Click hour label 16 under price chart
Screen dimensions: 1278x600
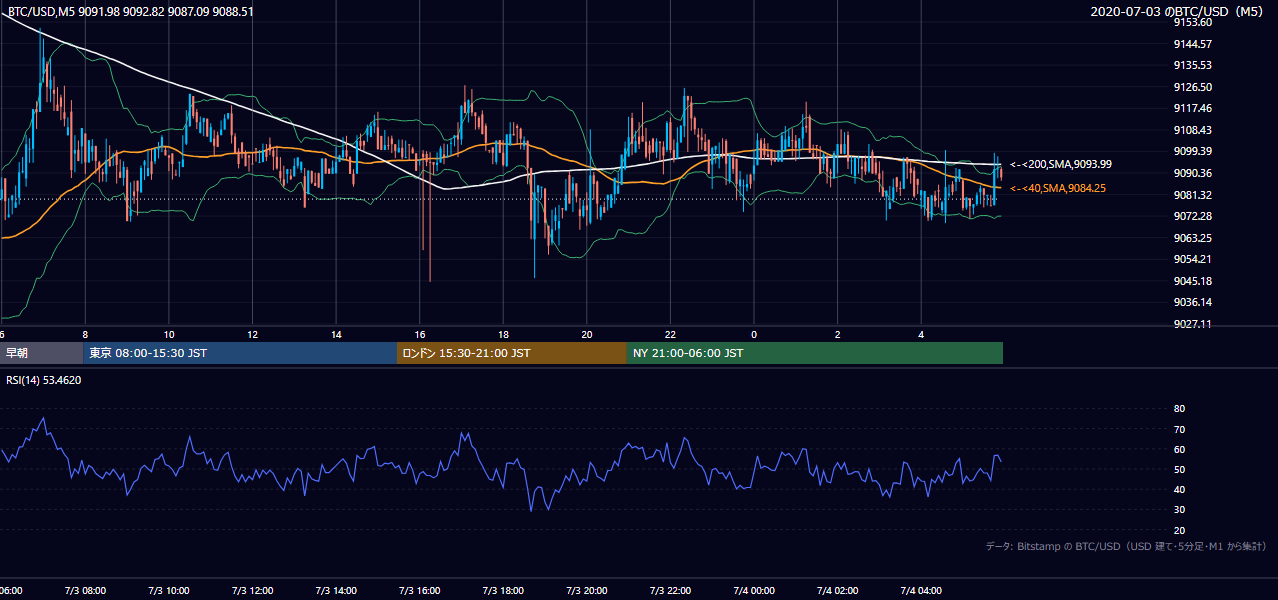pyautogui.click(x=420, y=334)
